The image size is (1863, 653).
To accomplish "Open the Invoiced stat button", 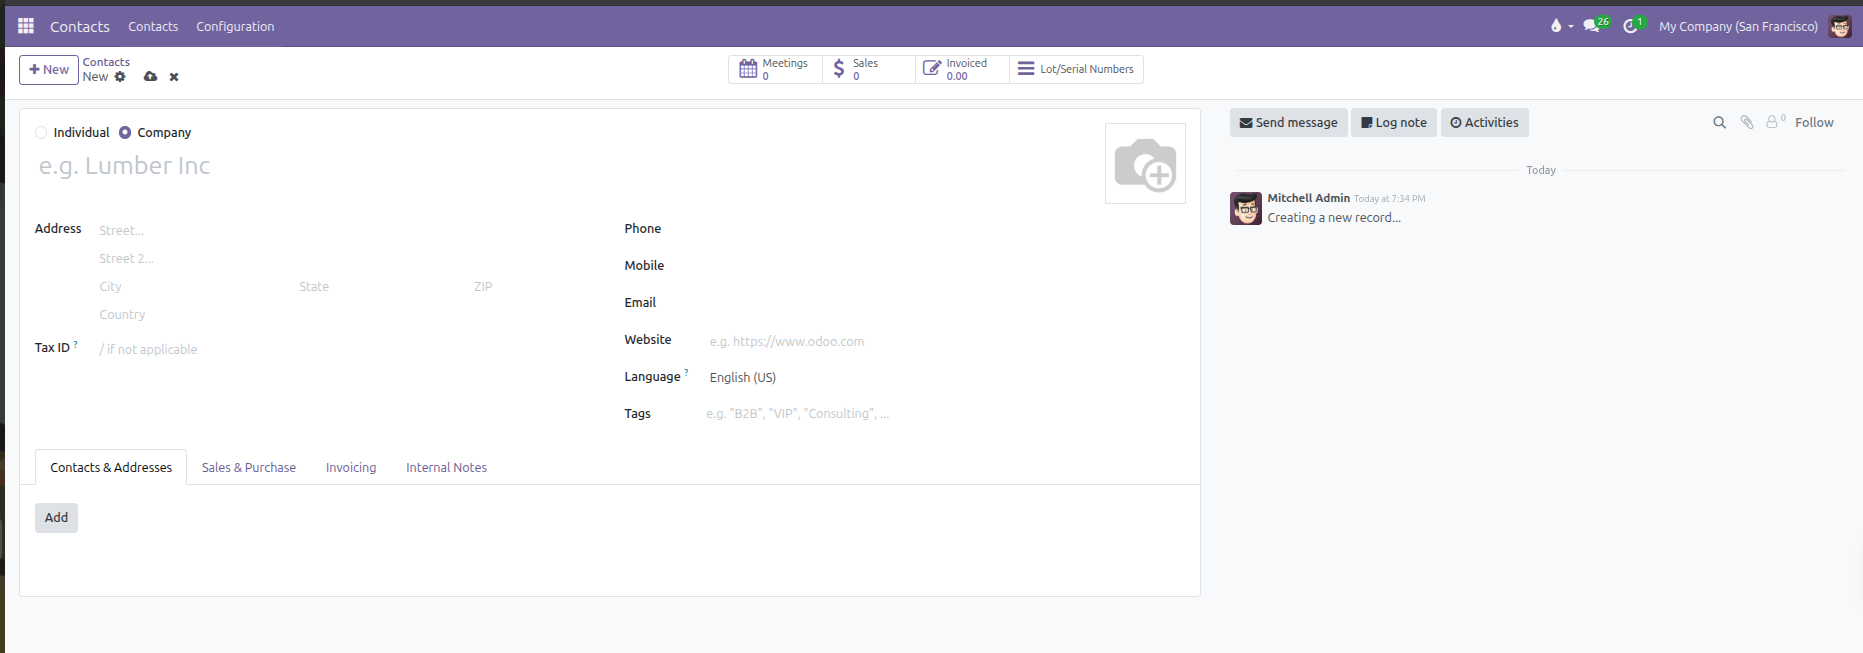I will [x=962, y=69].
